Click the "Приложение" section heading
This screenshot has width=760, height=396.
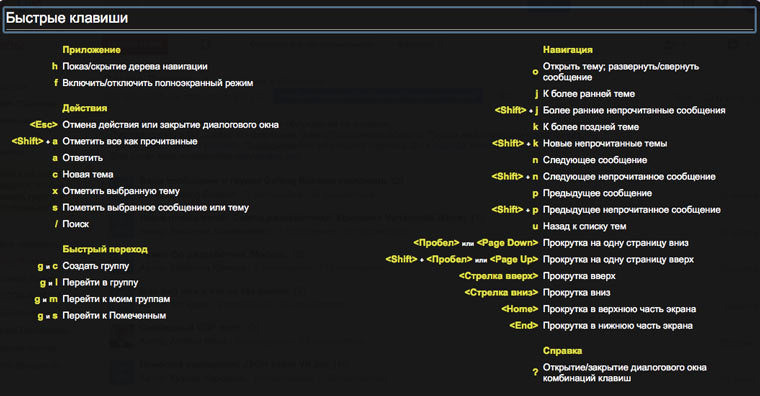[92, 50]
